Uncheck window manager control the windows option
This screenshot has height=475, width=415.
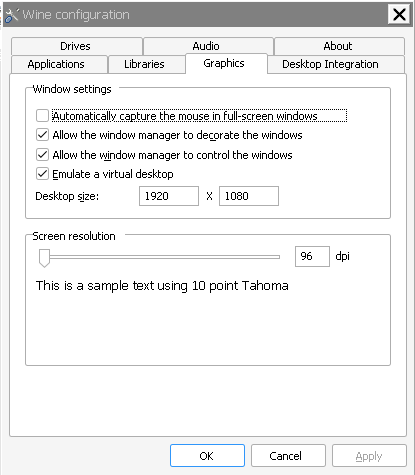coord(42,155)
